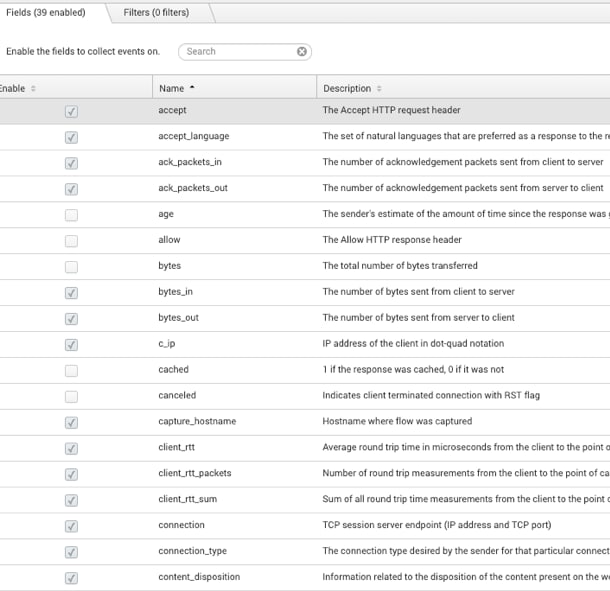The image size is (610, 591).
Task: Select the capture_hostname field name
Action: [x=197, y=421]
